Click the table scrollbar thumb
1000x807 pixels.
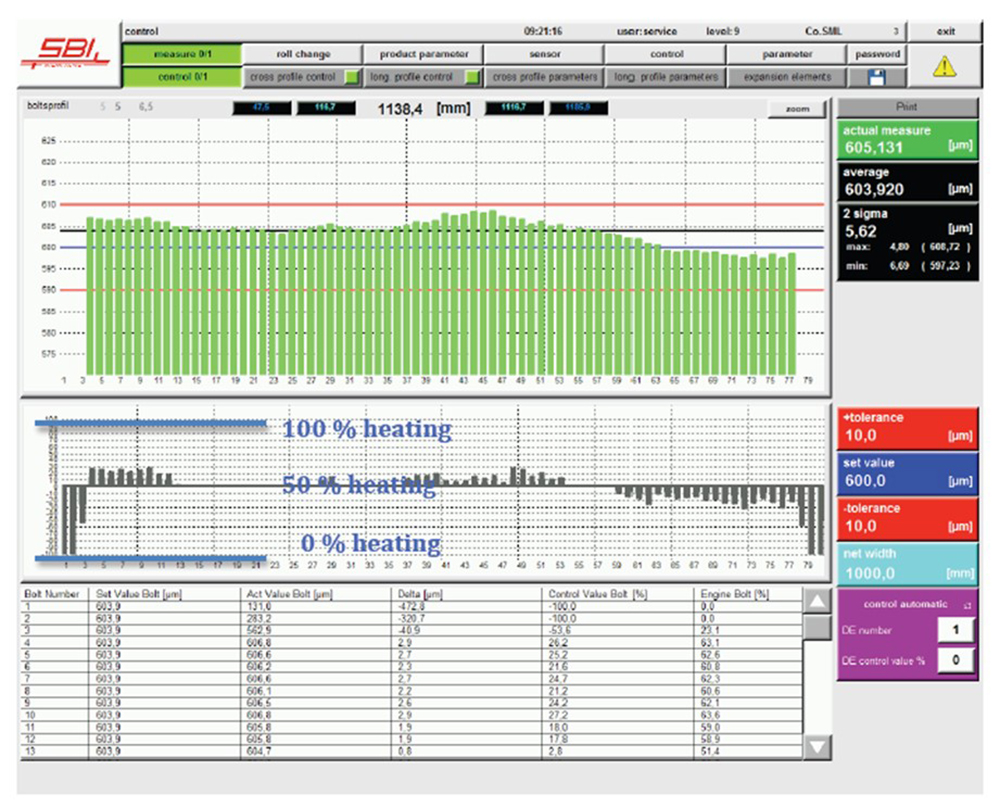[x=817, y=628]
